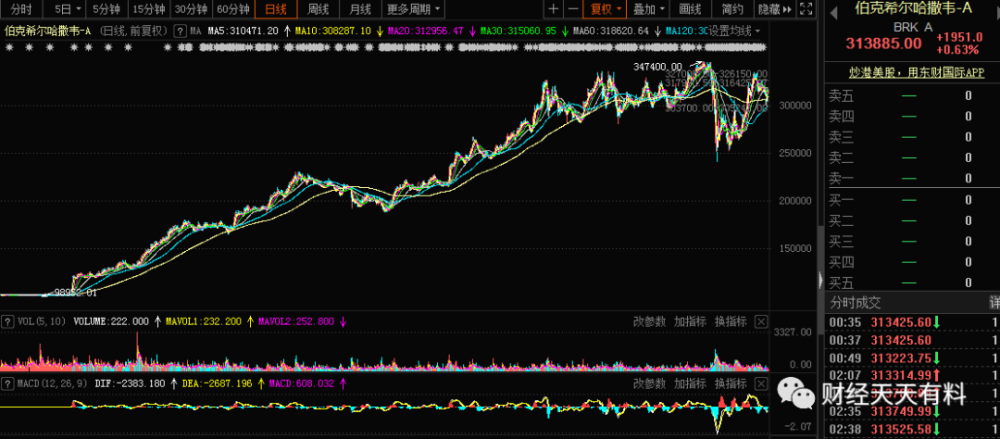Select trade row at 02:38

pyautogui.click(x=911, y=429)
